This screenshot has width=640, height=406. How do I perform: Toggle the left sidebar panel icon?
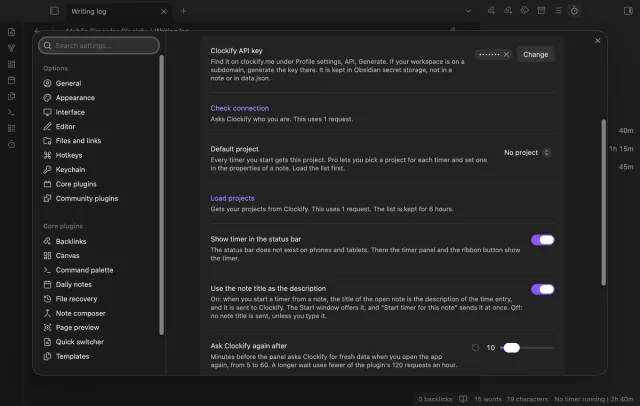pyautogui.click(x=54, y=11)
